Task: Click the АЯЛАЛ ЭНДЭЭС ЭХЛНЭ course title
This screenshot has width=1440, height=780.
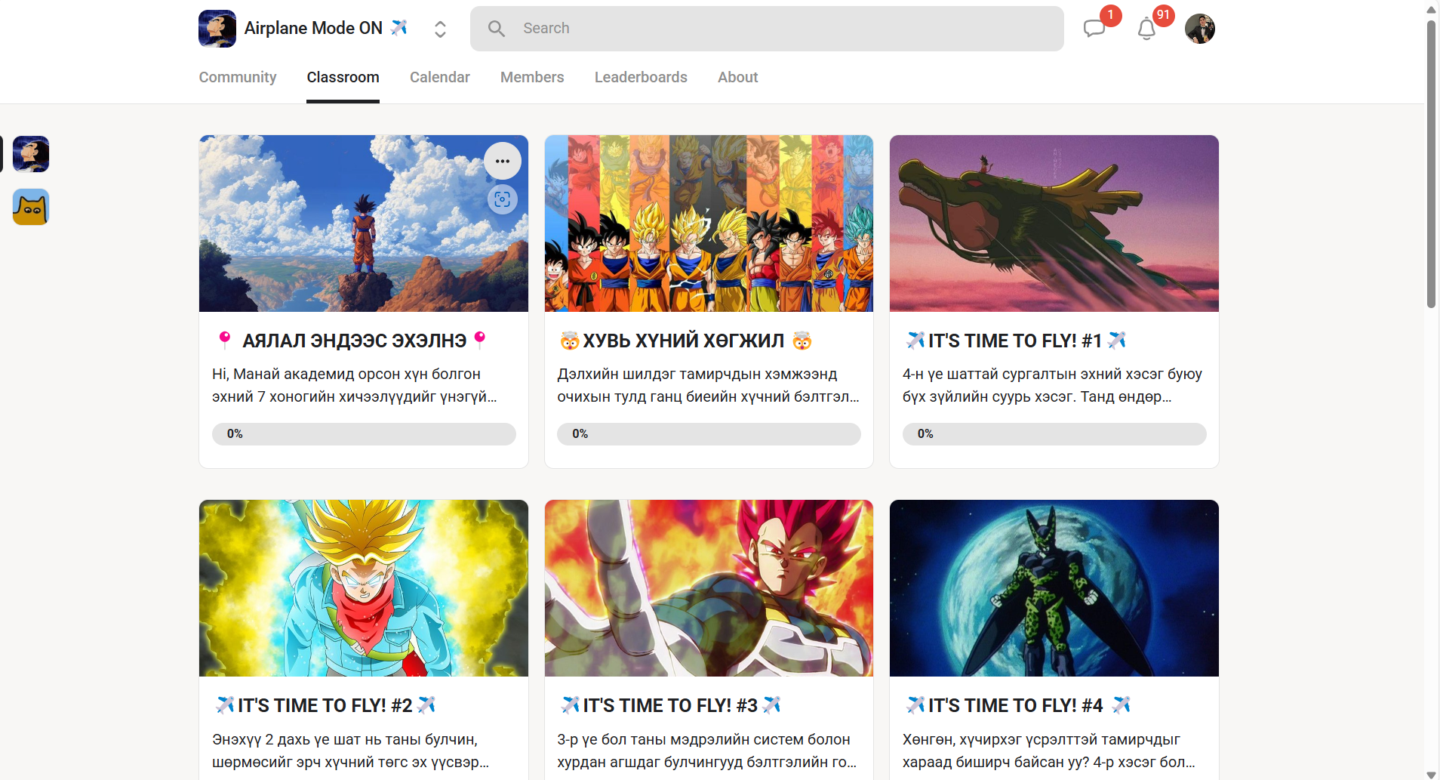Action: [x=352, y=341]
